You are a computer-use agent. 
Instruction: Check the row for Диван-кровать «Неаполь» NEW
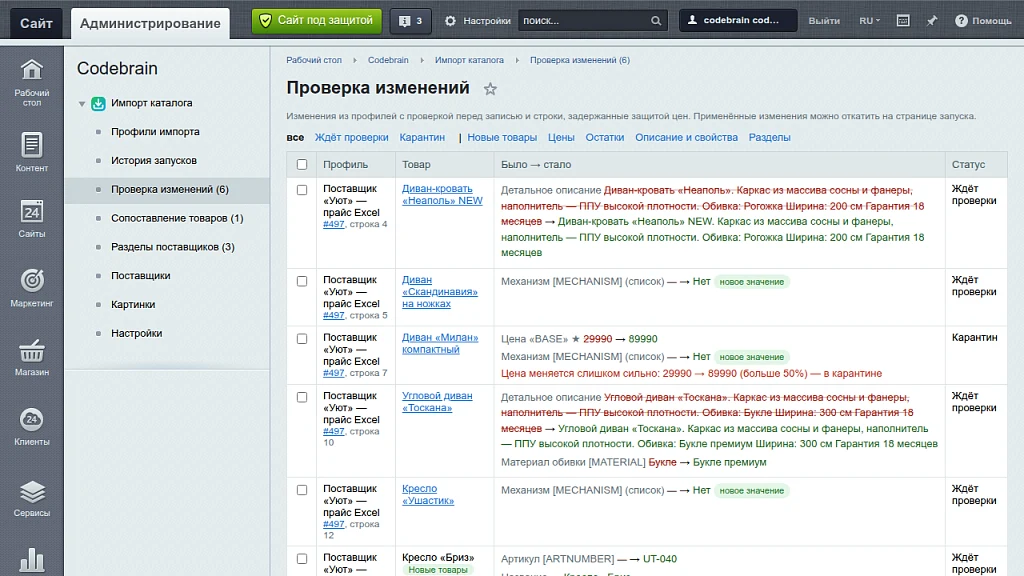(302, 190)
